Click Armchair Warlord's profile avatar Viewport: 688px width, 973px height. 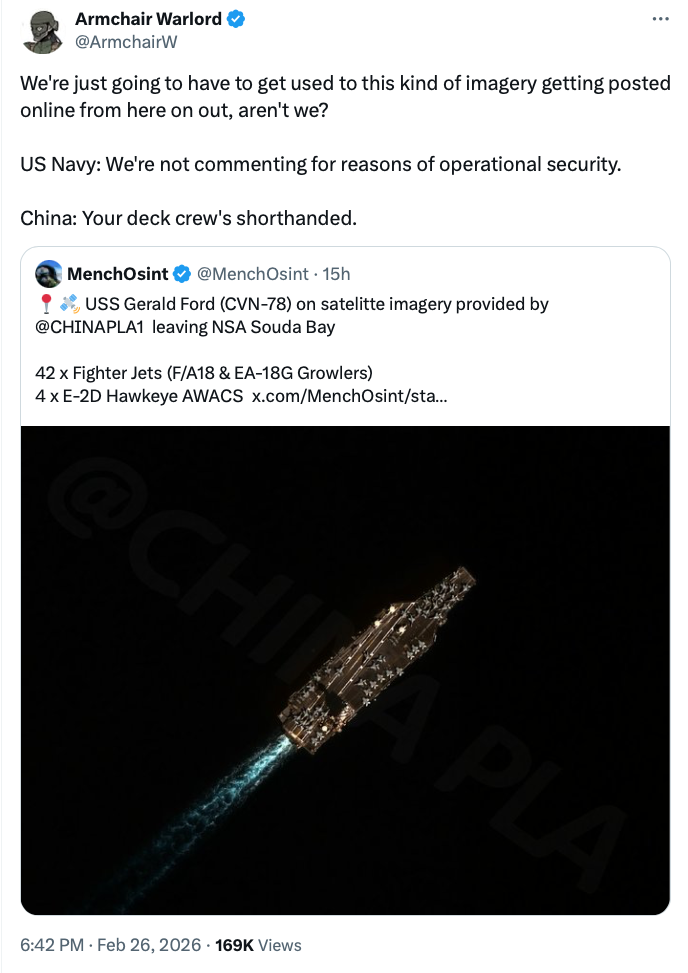40,32
